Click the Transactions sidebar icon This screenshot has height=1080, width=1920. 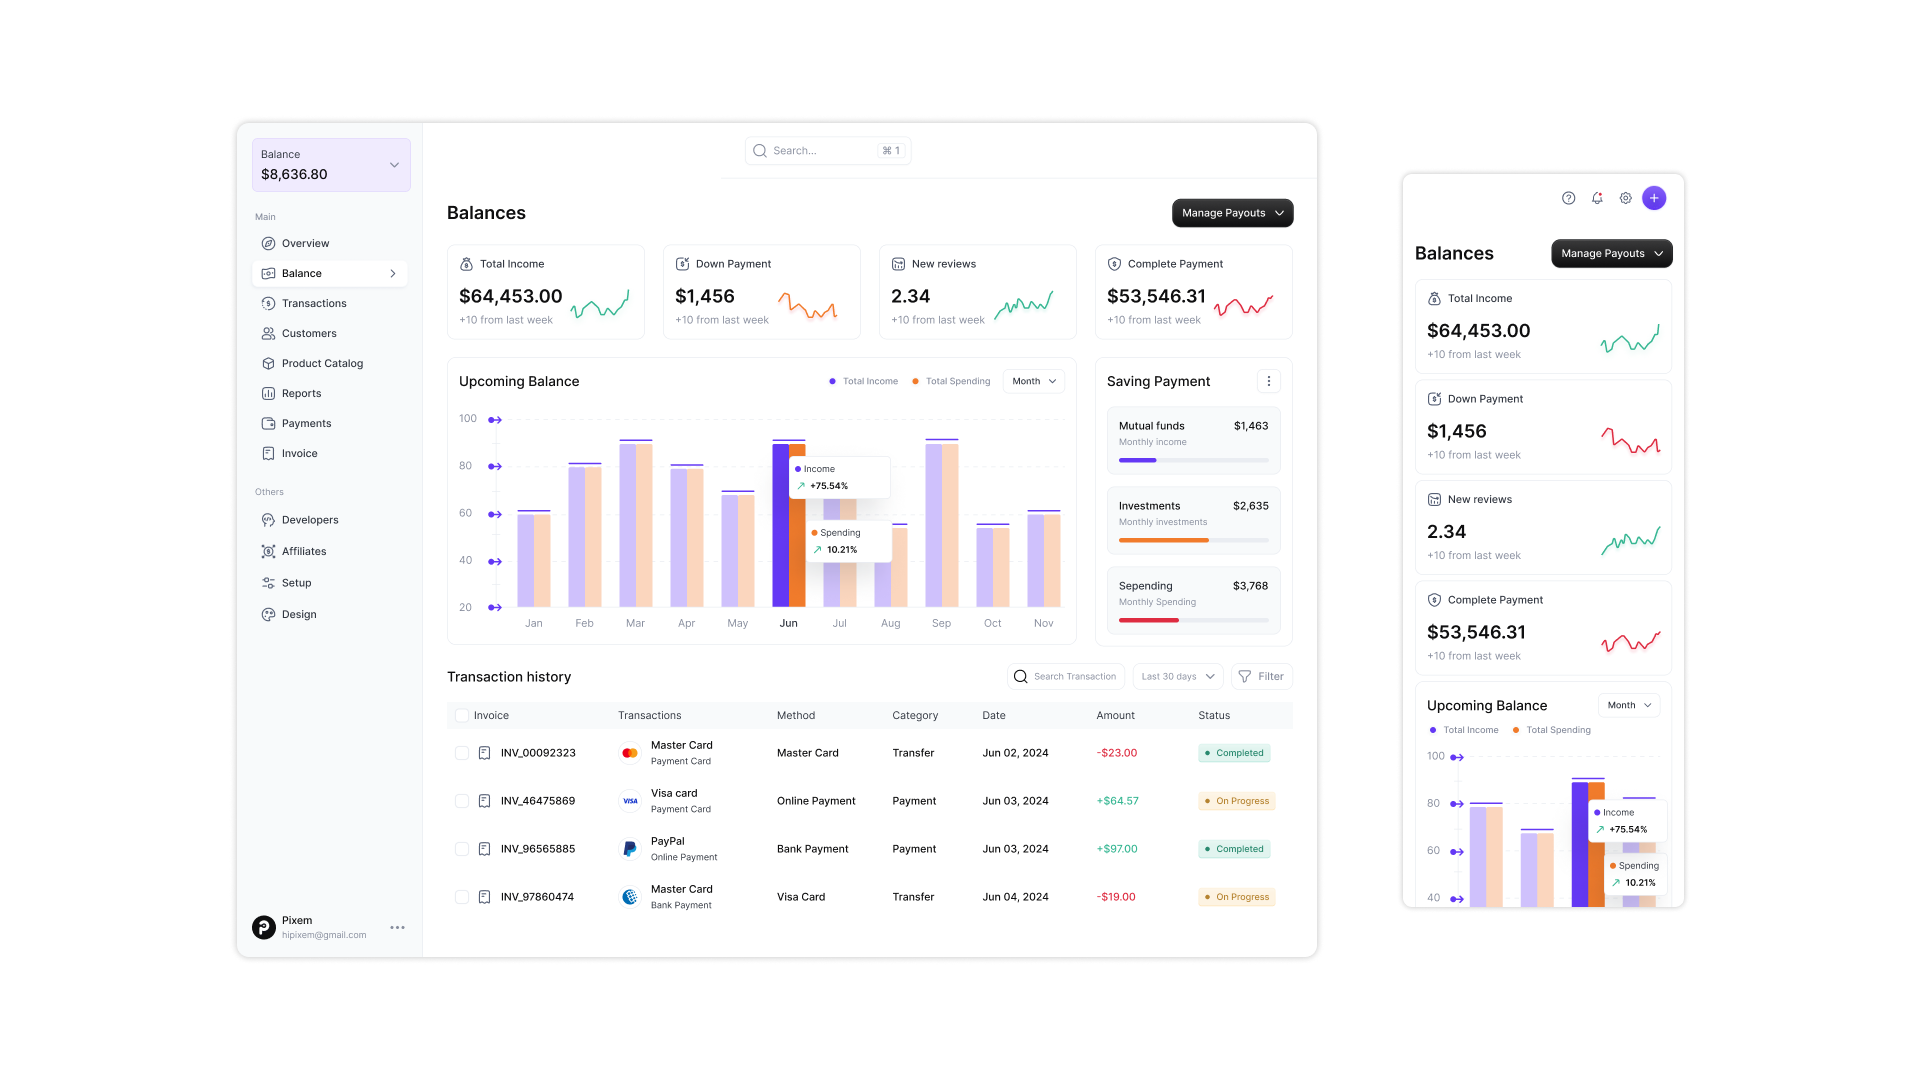click(269, 302)
